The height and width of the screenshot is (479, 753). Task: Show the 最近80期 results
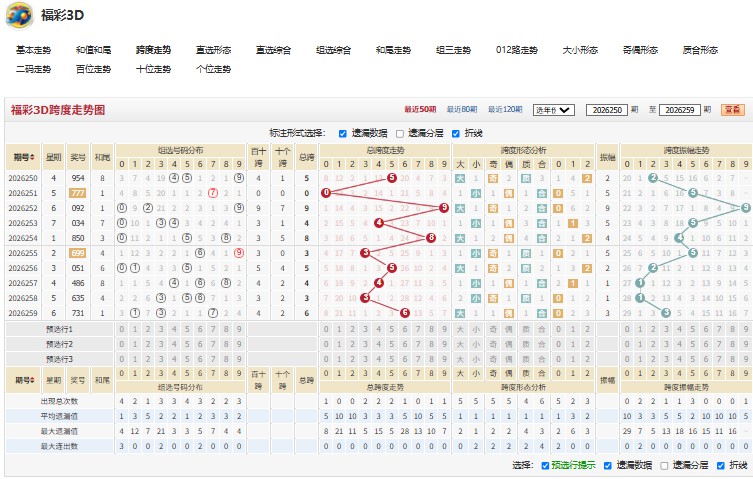[462, 110]
